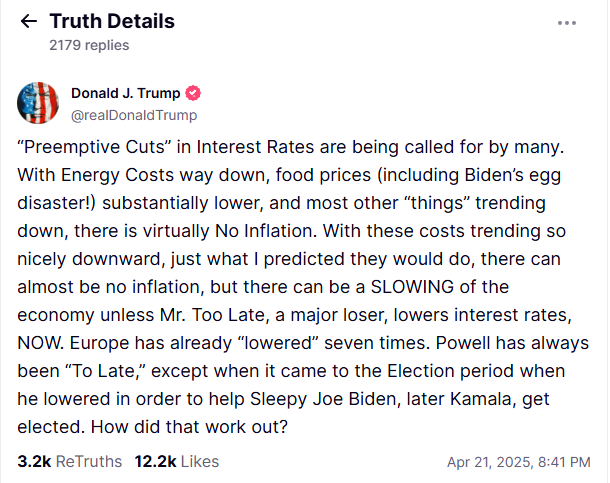Open the @realDonaldTrump handle link

(134, 116)
